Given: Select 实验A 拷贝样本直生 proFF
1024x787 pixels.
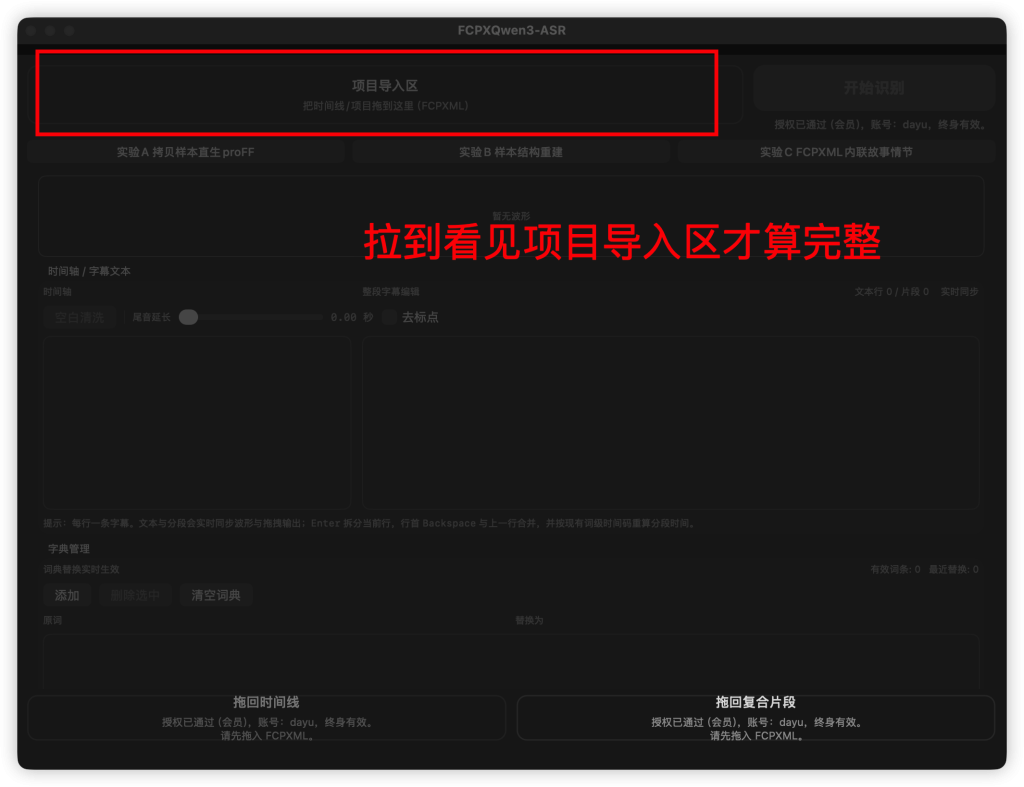Looking at the screenshot, I should (185, 152).
